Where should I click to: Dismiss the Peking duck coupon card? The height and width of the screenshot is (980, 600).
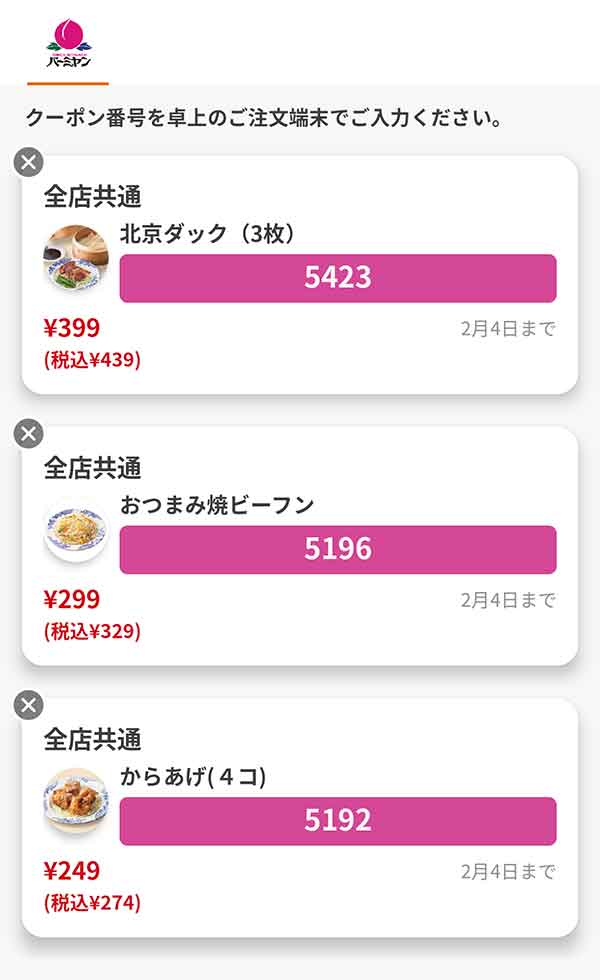pos(29,161)
